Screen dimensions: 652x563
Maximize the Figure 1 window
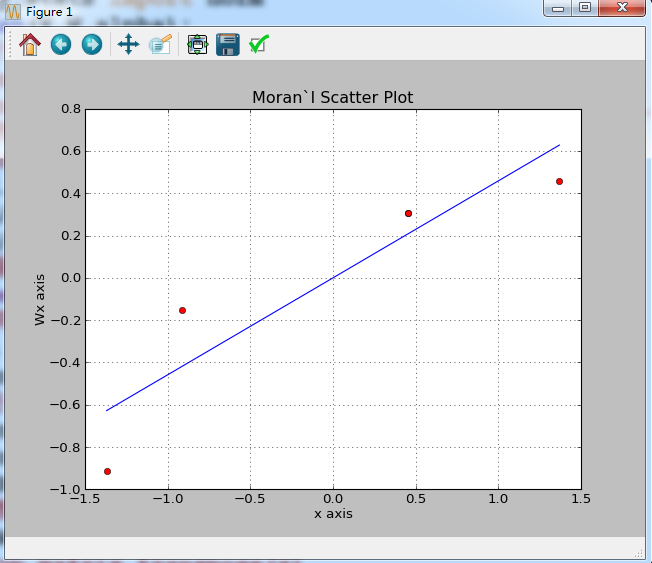[585, 9]
